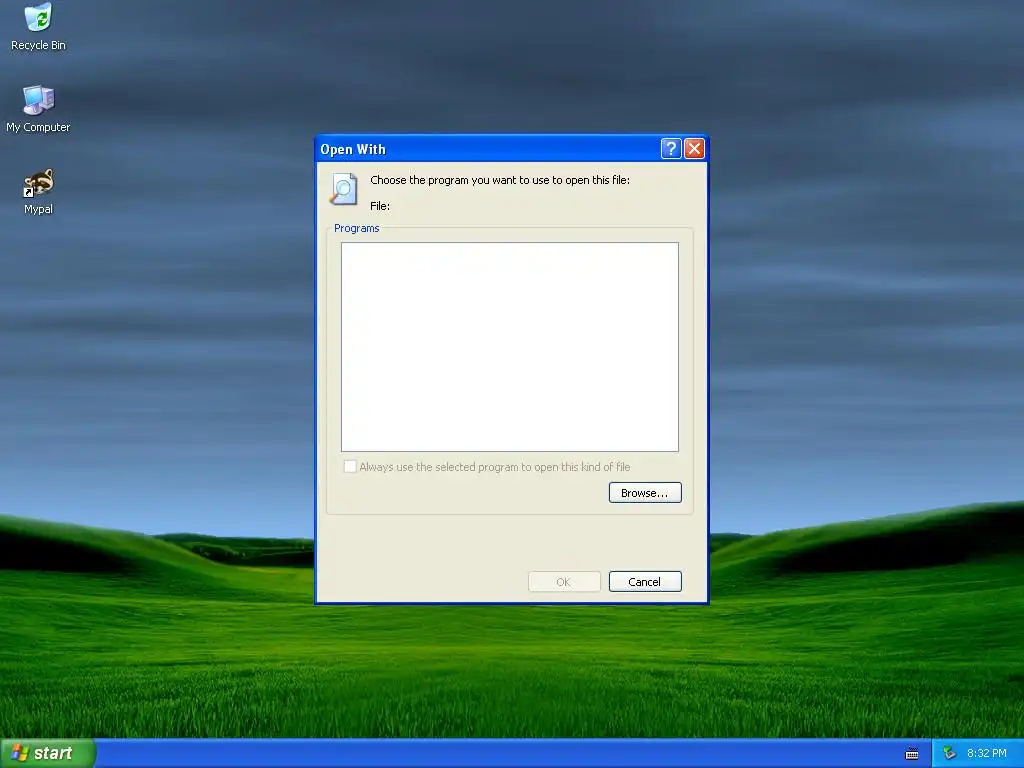This screenshot has height=768, width=1024.
Task: Select the My Computer desktop icon
Action: (38, 109)
